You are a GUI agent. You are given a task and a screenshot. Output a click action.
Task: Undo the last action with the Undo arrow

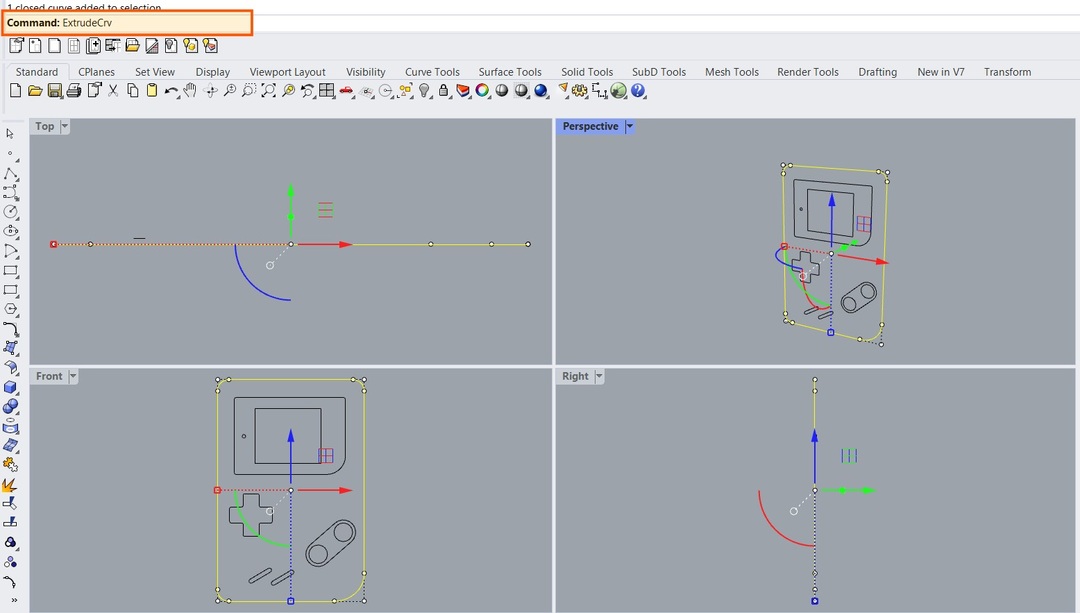point(171,90)
